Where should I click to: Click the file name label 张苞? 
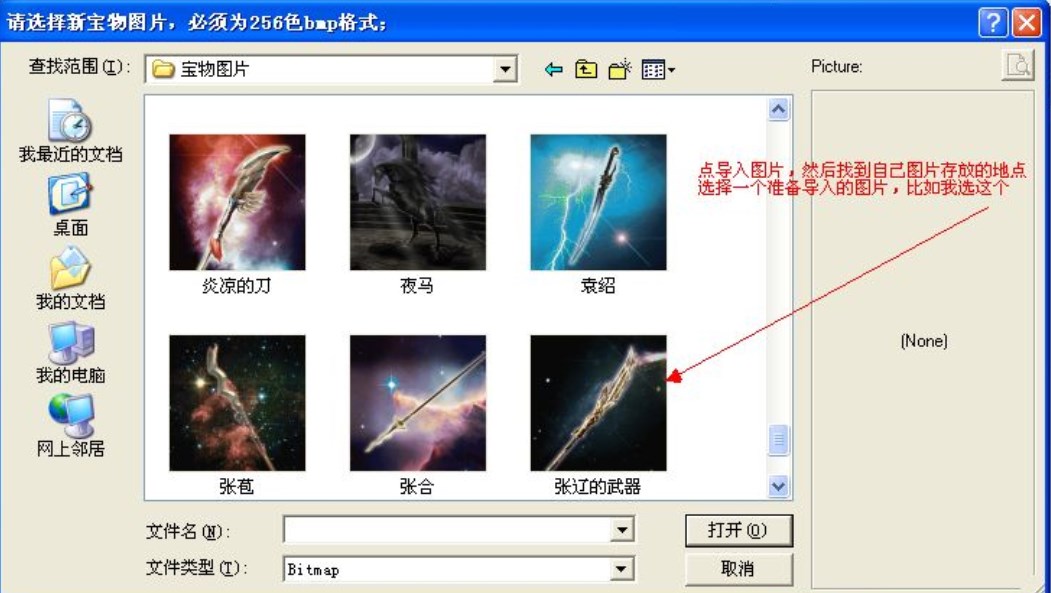click(x=237, y=486)
